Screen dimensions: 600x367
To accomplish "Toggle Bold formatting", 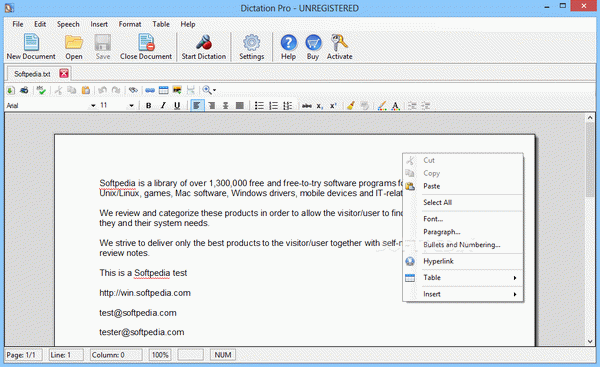I will pyautogui.click(x=148, y=106).
